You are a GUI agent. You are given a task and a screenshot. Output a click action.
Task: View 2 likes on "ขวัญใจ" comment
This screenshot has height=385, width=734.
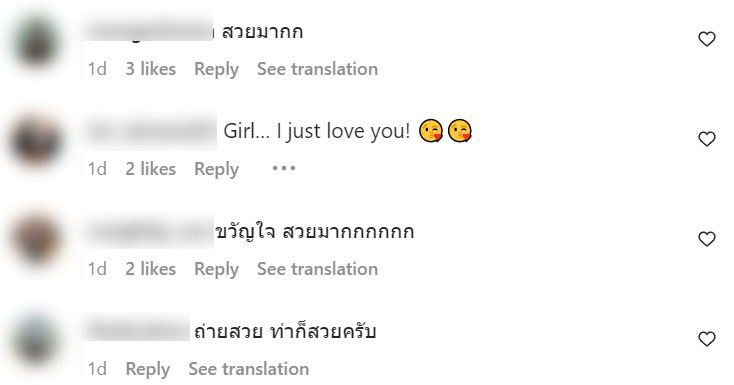tap(150, 269)
